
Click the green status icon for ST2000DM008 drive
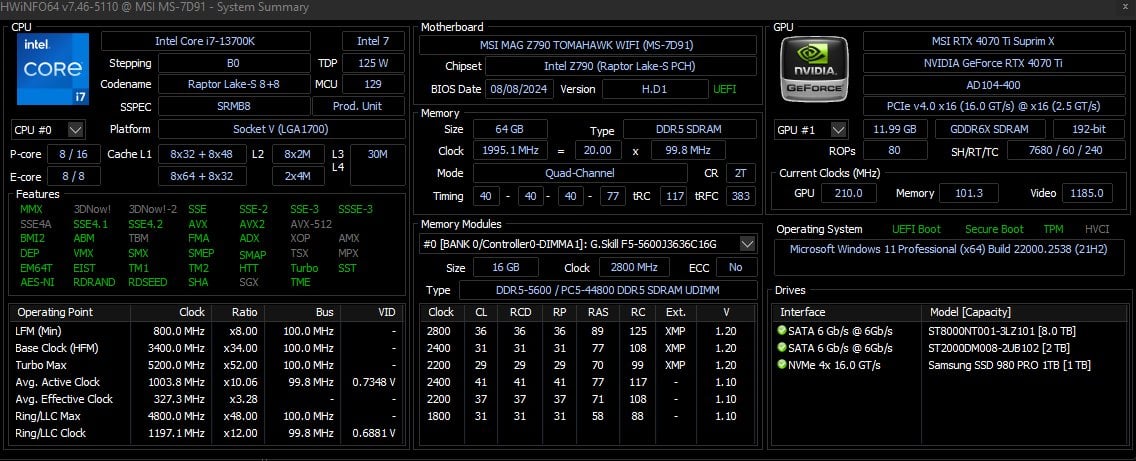781,347
